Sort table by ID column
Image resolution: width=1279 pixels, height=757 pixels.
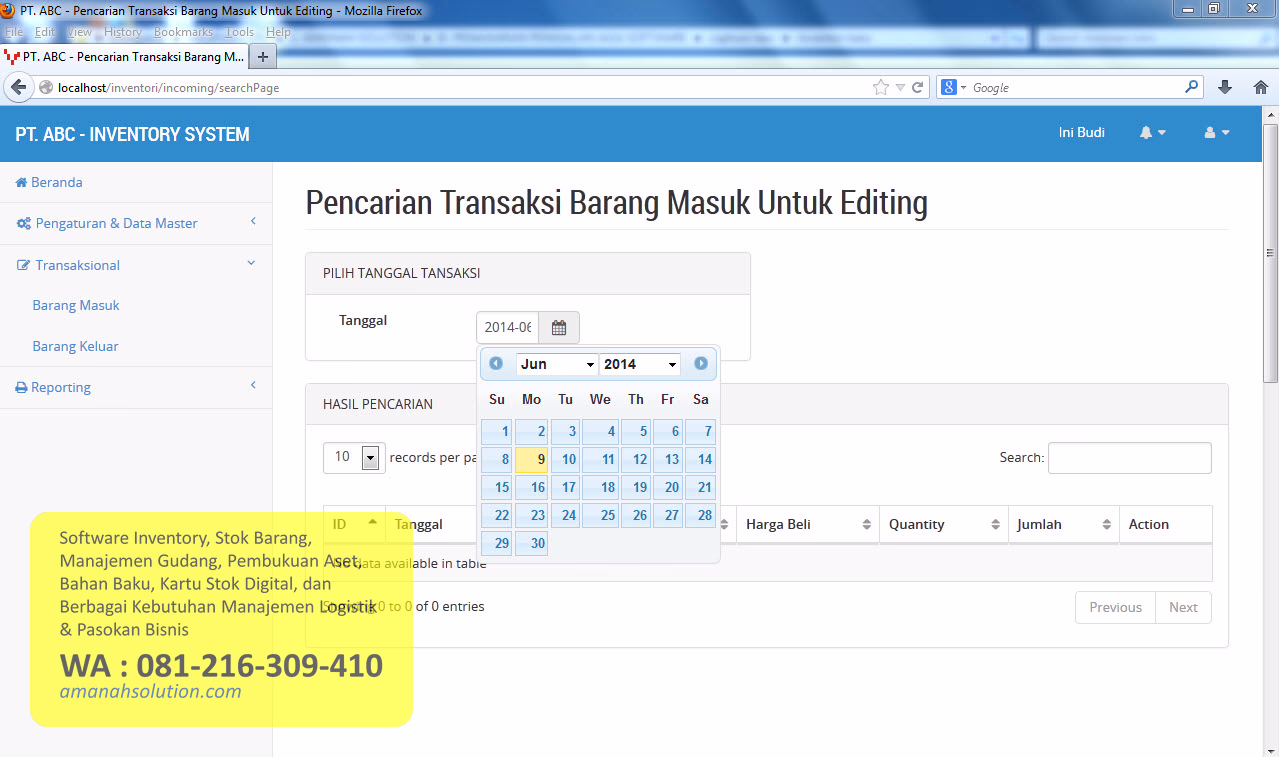click(354, 524)
